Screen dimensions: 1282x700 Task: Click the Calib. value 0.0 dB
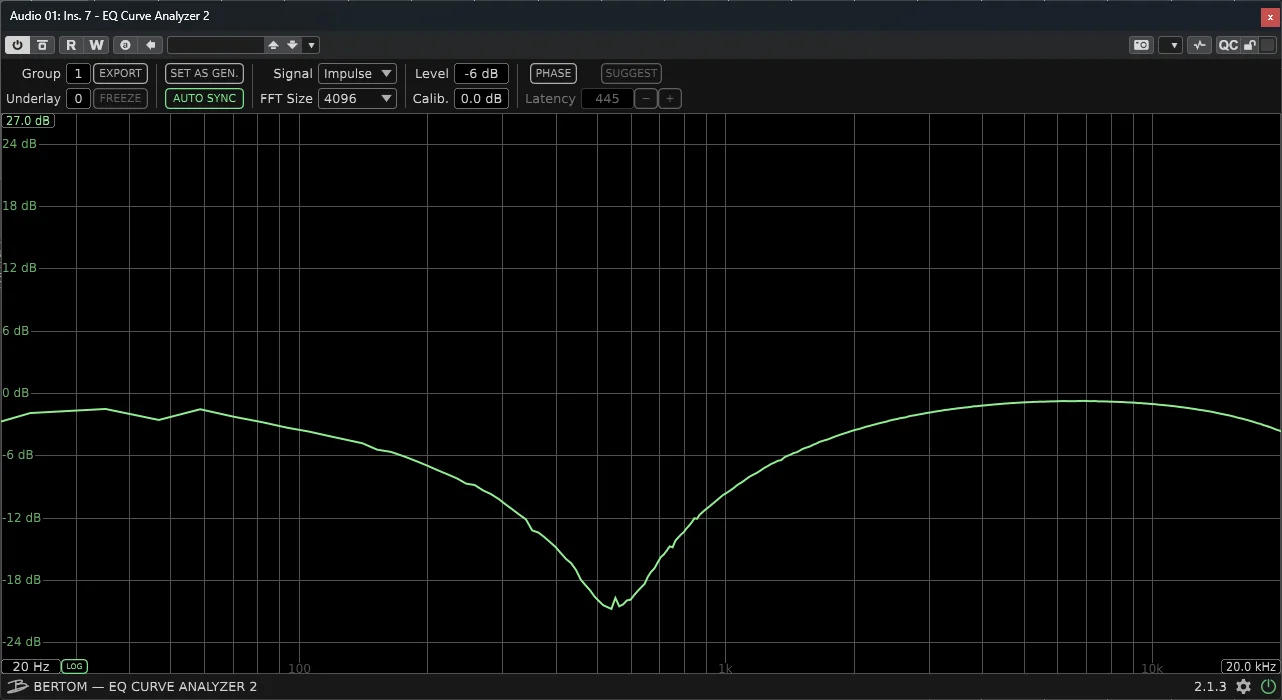point(482,98)
